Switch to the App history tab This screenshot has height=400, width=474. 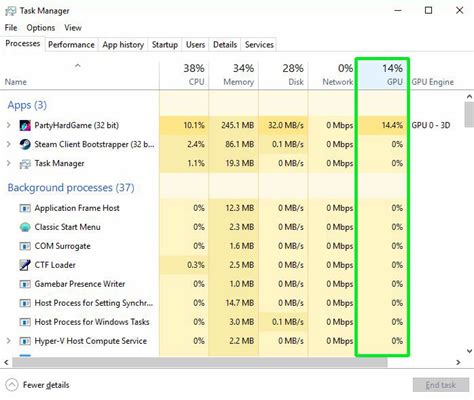pos(123,45)
